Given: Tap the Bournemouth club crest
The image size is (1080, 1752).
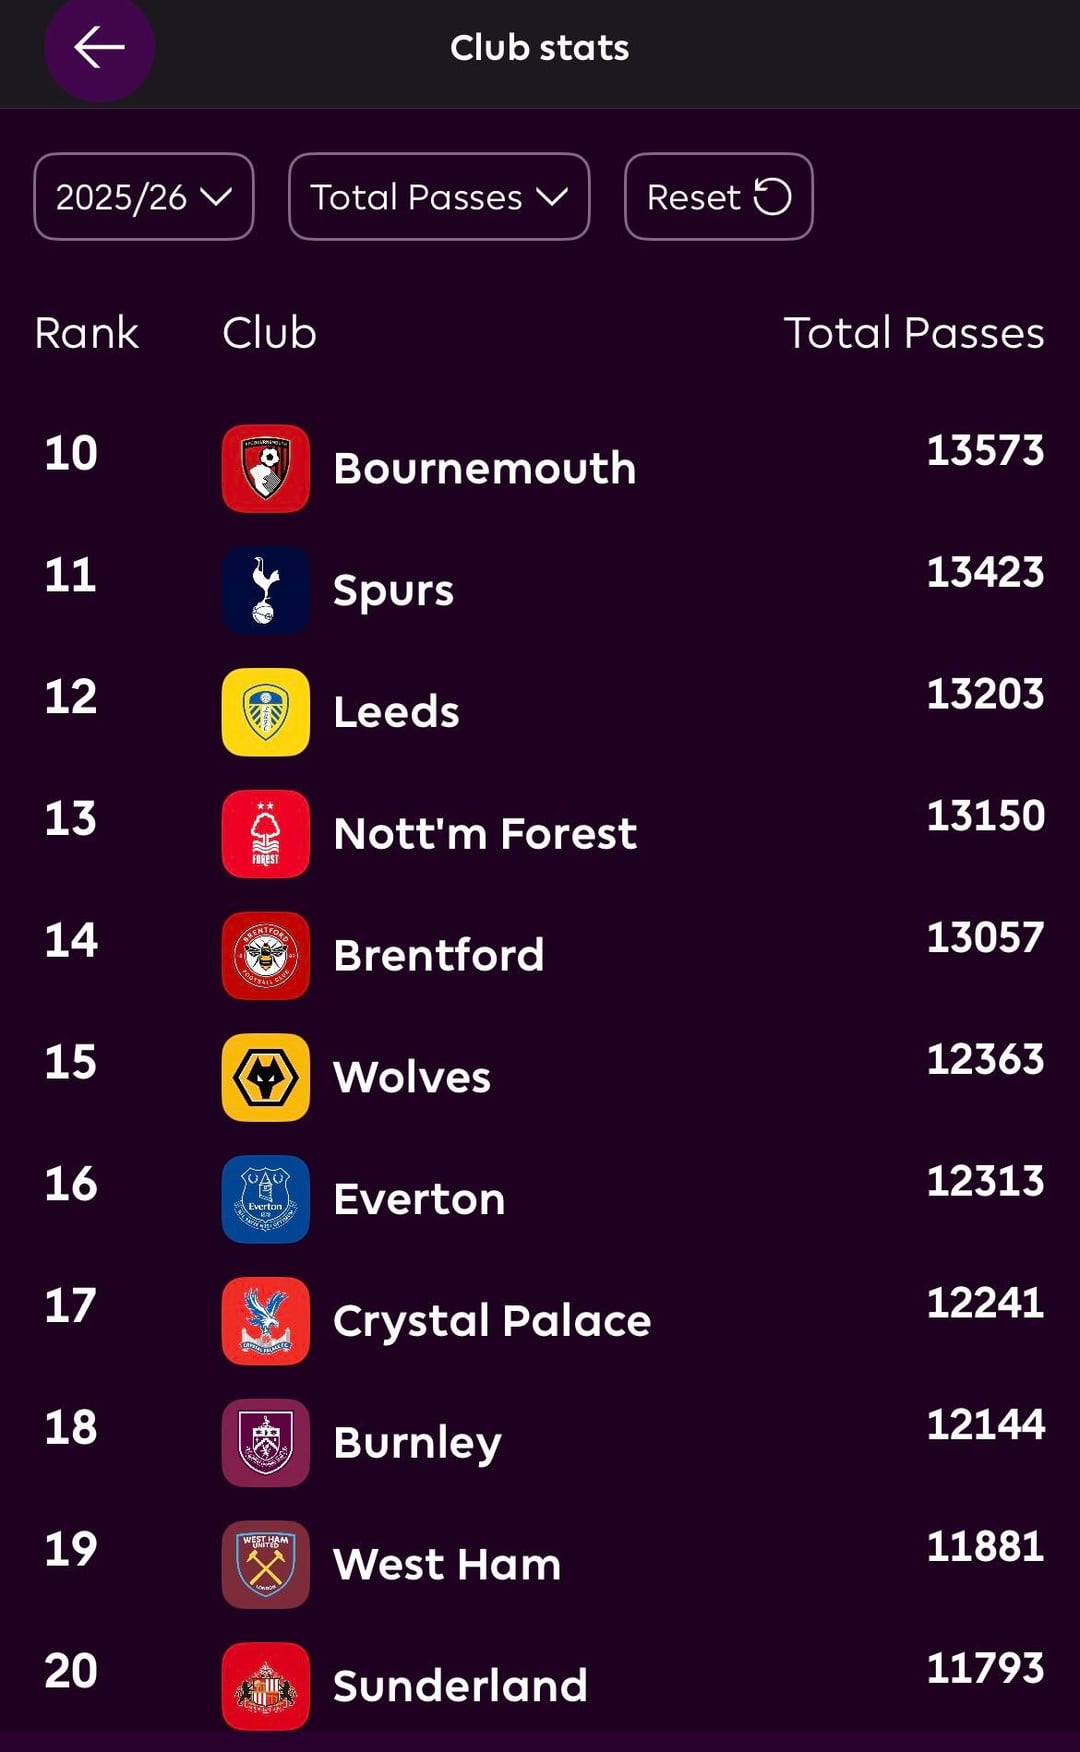Looking at the screenshot, I should (x=265, y=468).
